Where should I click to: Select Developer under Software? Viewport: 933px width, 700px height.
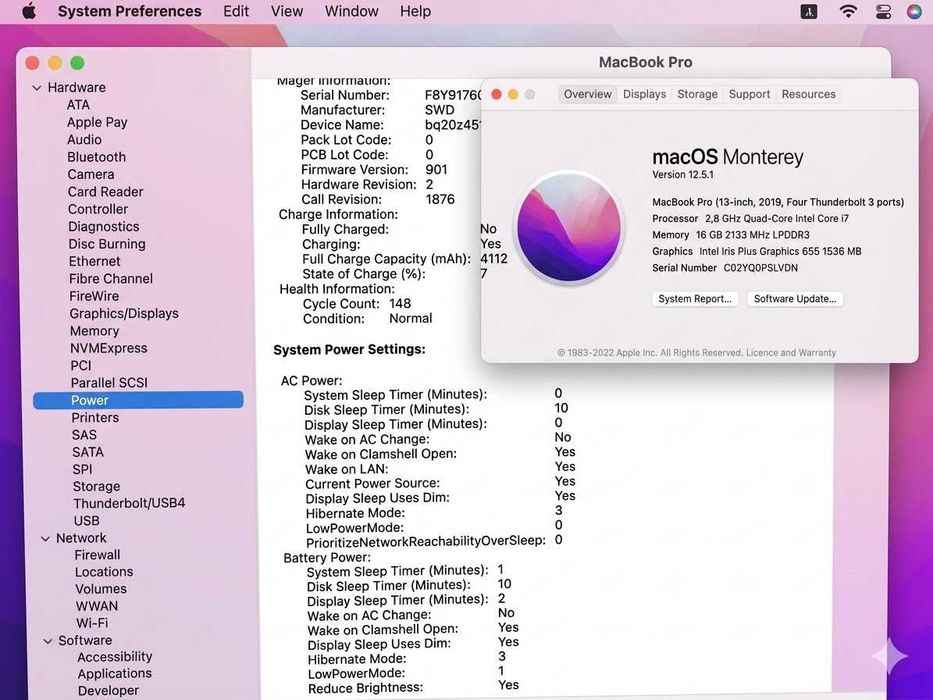point(108,690)
